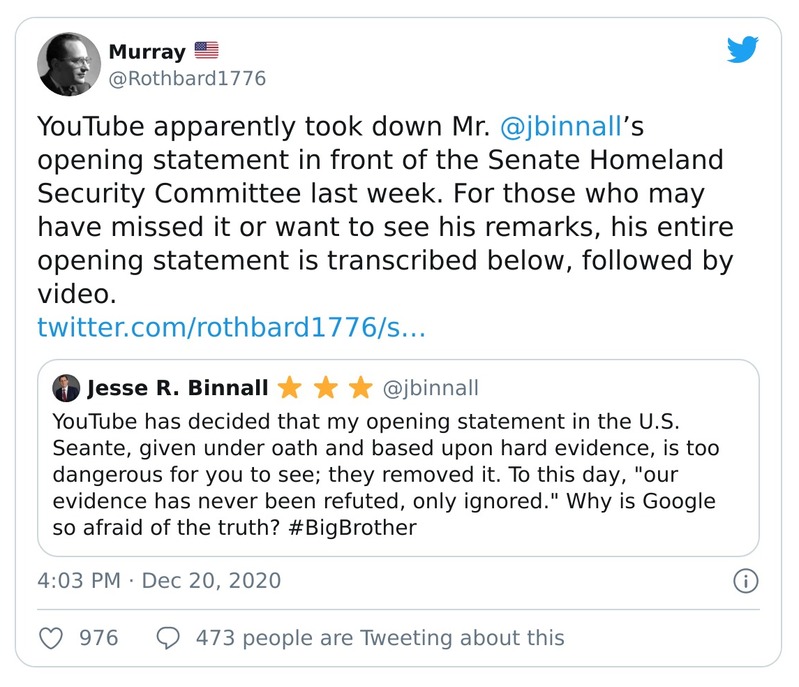
Task: Click the first gold star by Binnall's name
Action: (289, 387)
